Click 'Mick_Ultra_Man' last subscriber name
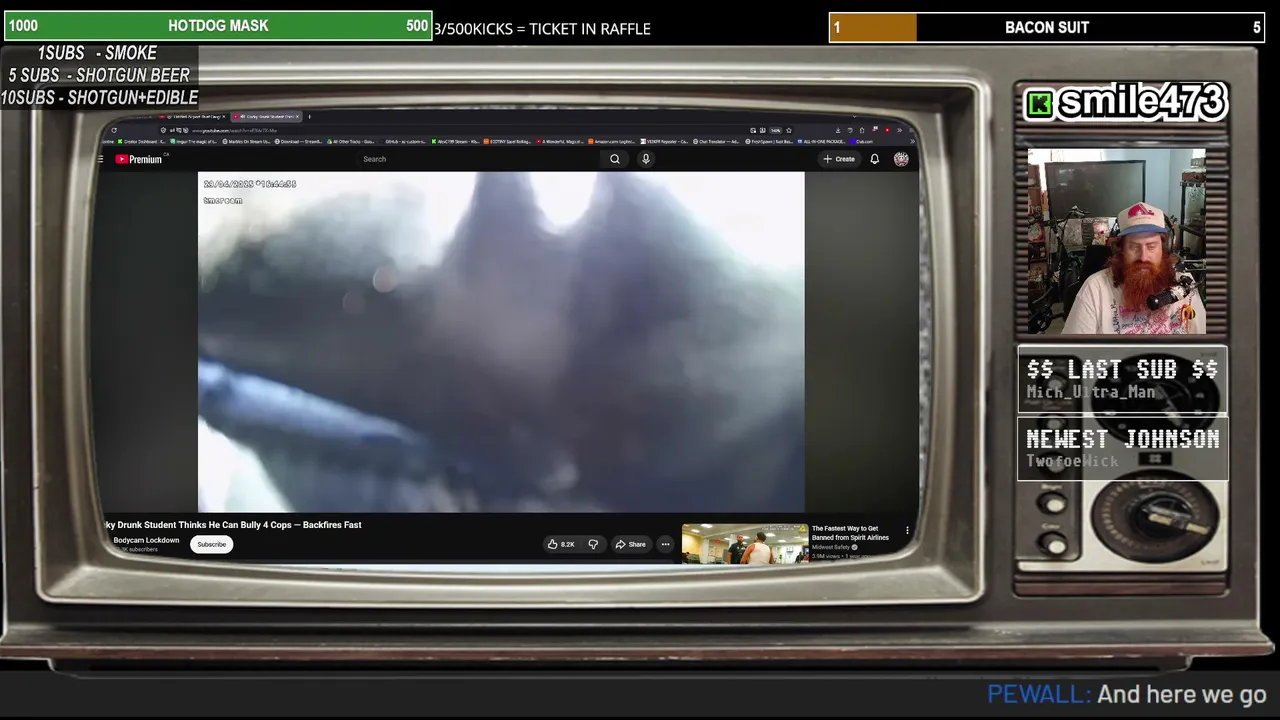Screen dimensions: 1280x720 (1090, 392)
